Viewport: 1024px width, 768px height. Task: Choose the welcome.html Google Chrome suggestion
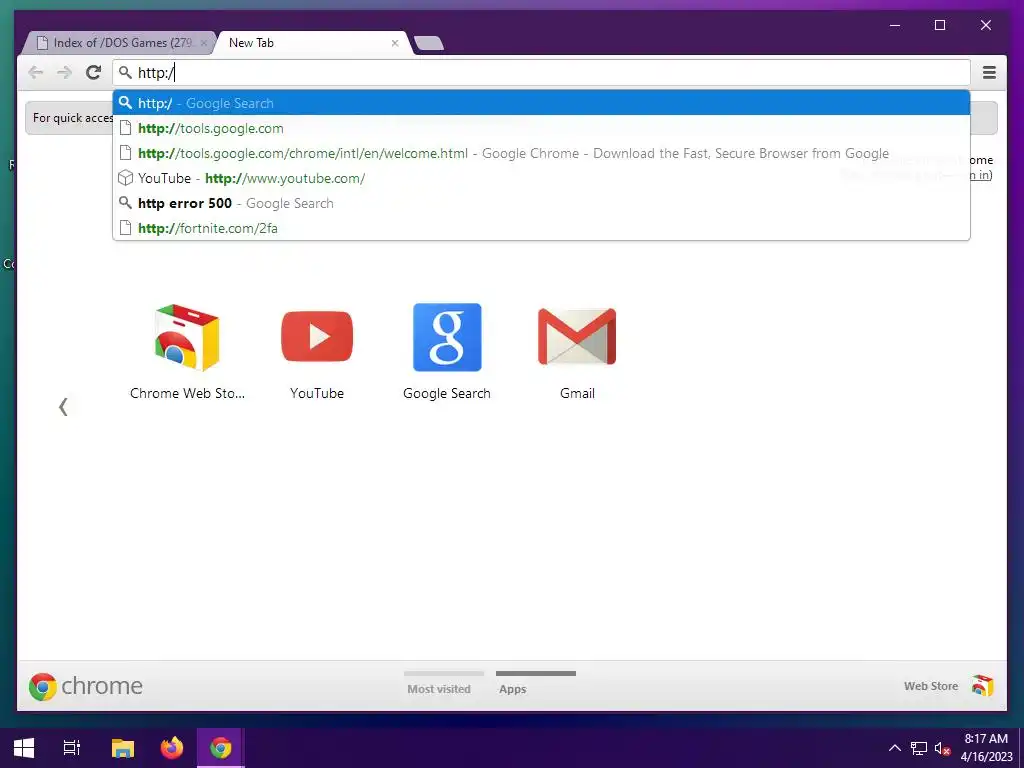coord(541,153)
